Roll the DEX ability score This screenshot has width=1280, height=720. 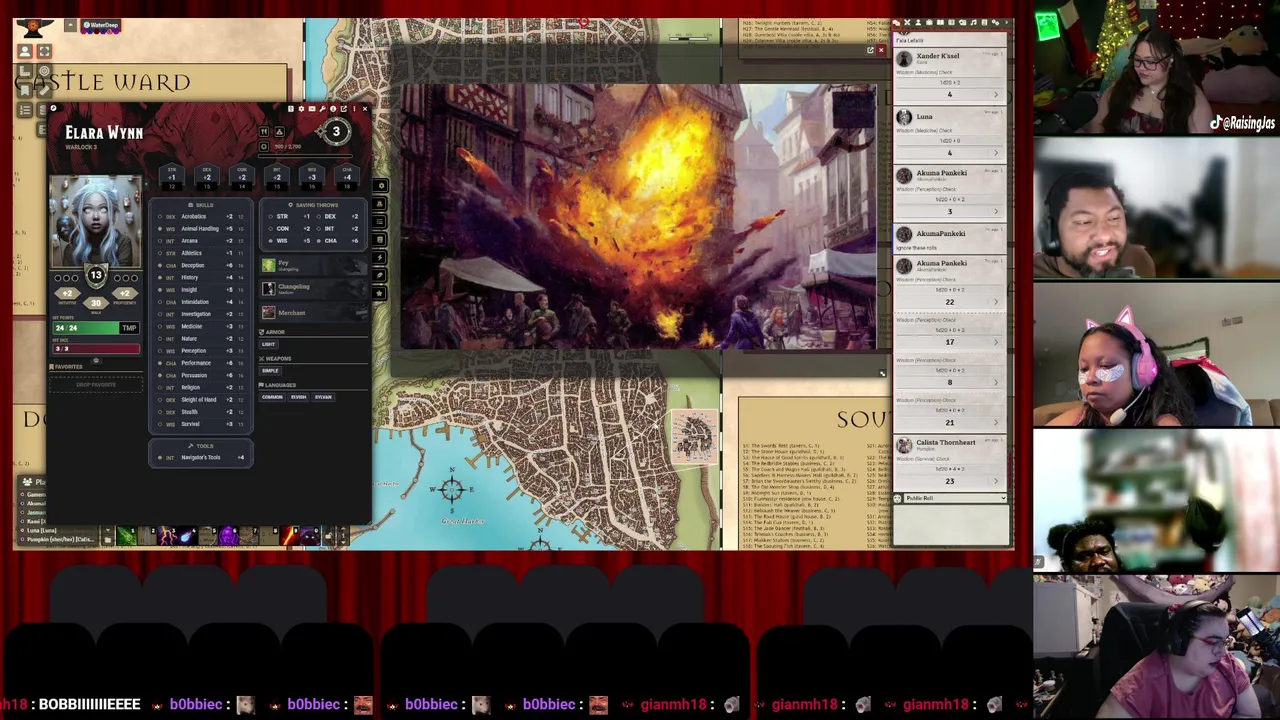click(x=207, y=177)
